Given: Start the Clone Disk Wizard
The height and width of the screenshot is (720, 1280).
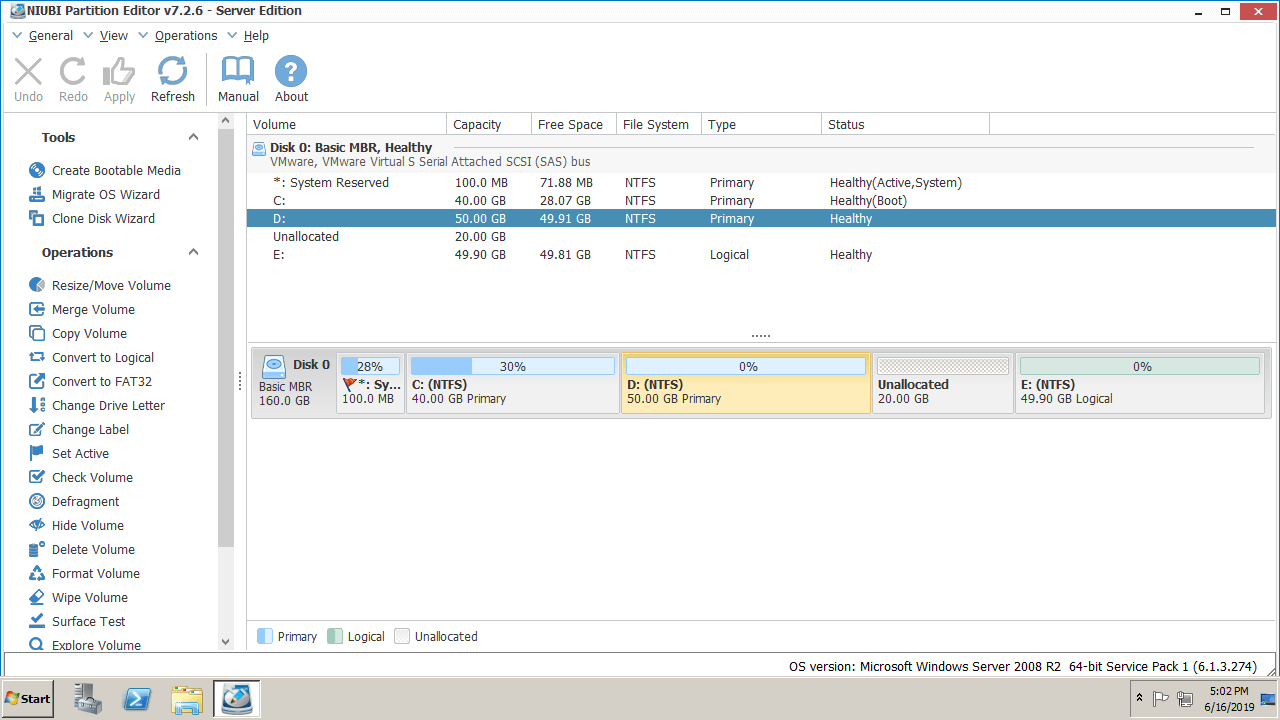Looking at the screenshot, I should click(x=102, y=219).
